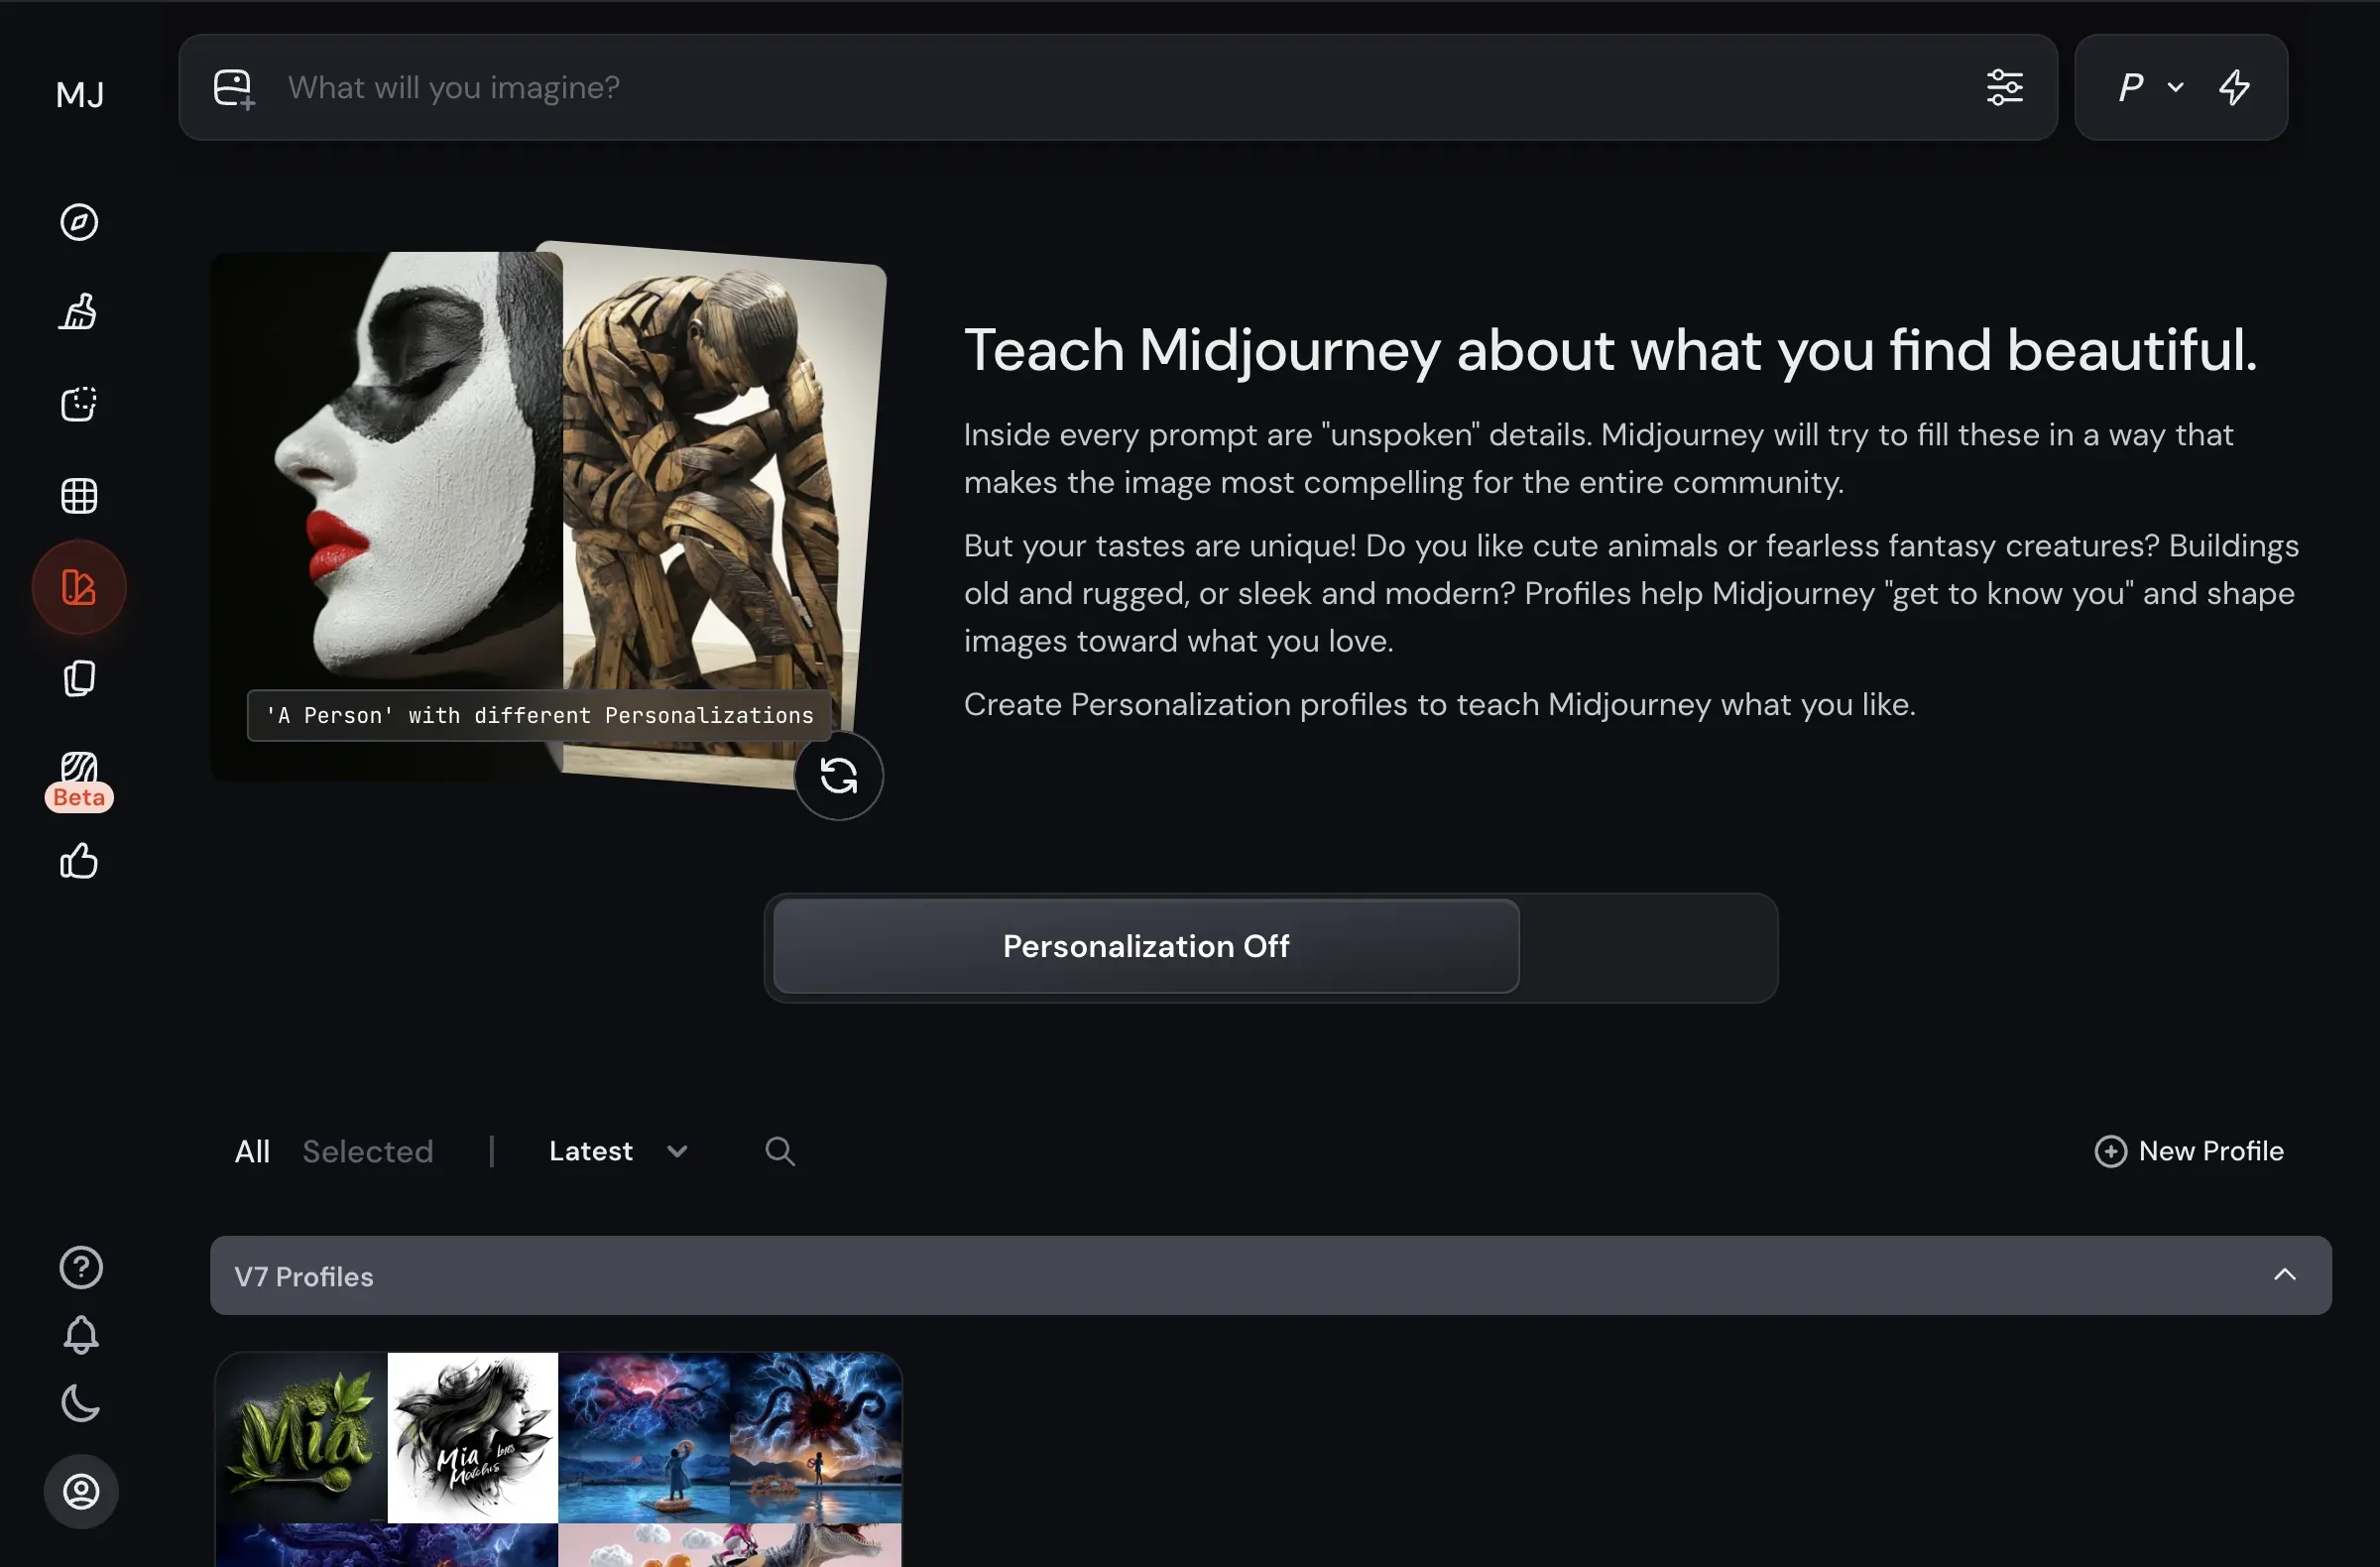Regenerate the example image with the refresh icon

[x=838, y=776]
